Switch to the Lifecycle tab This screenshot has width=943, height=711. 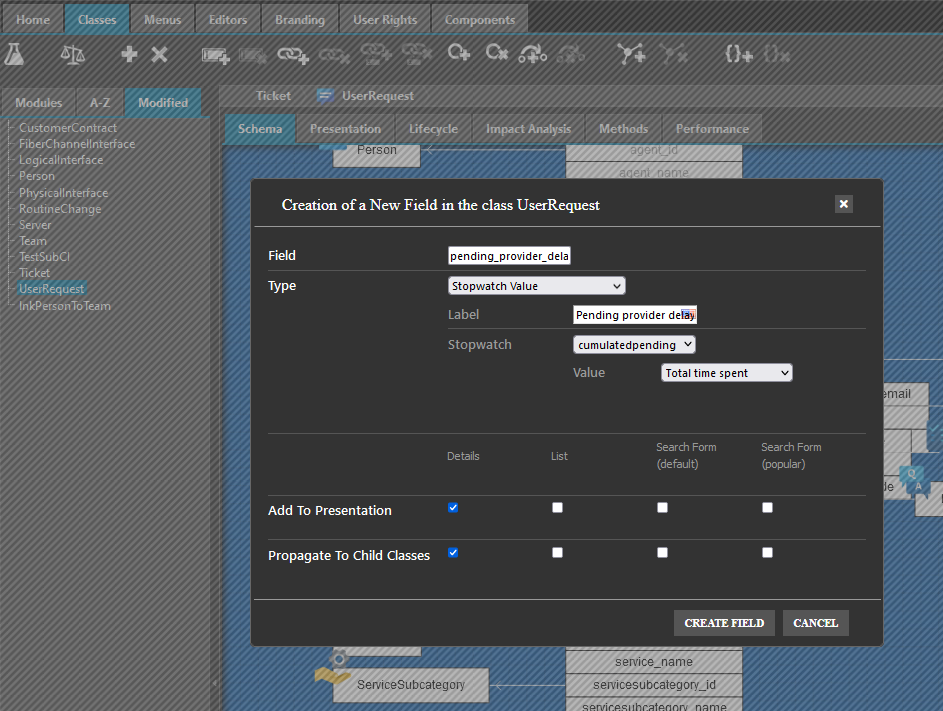click(433, 129)
